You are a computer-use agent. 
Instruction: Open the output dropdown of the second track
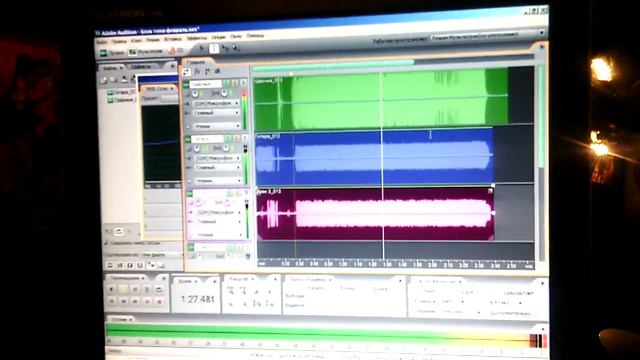218,167
